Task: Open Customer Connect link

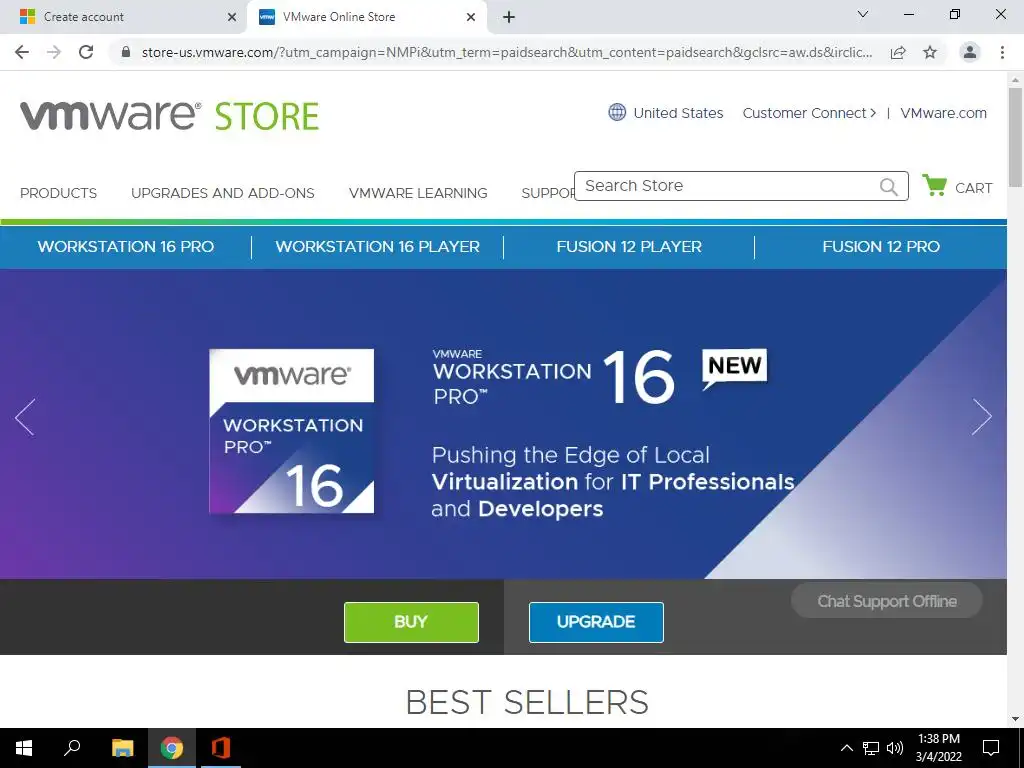Action: point(809,113)
